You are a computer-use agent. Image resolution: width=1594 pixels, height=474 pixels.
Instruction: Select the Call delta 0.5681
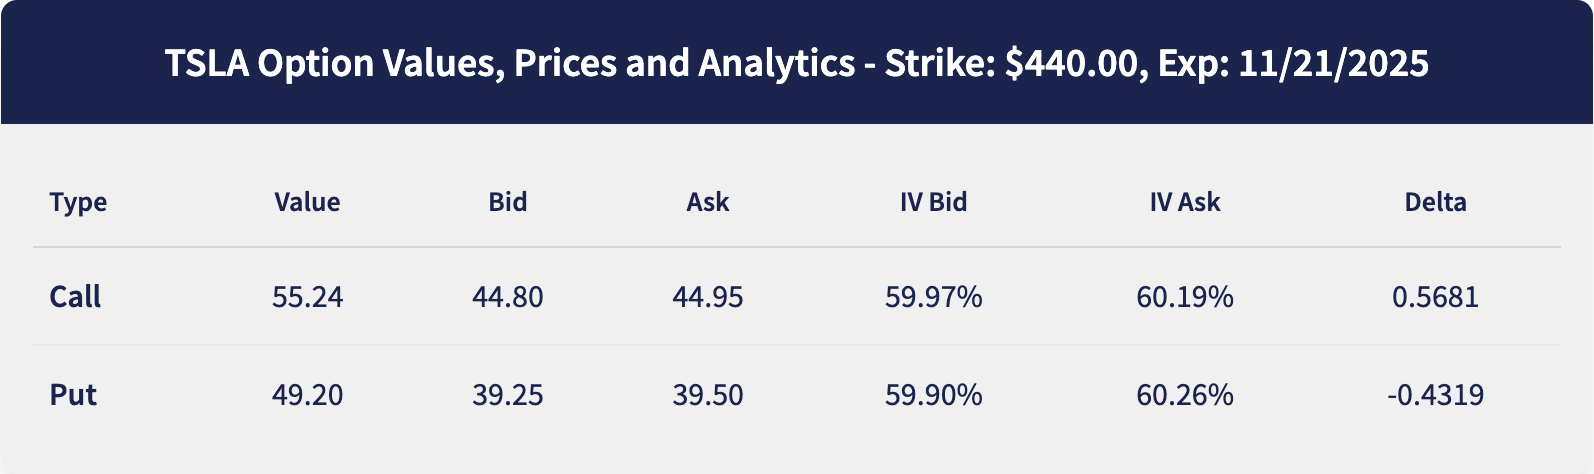point(1435,297)
